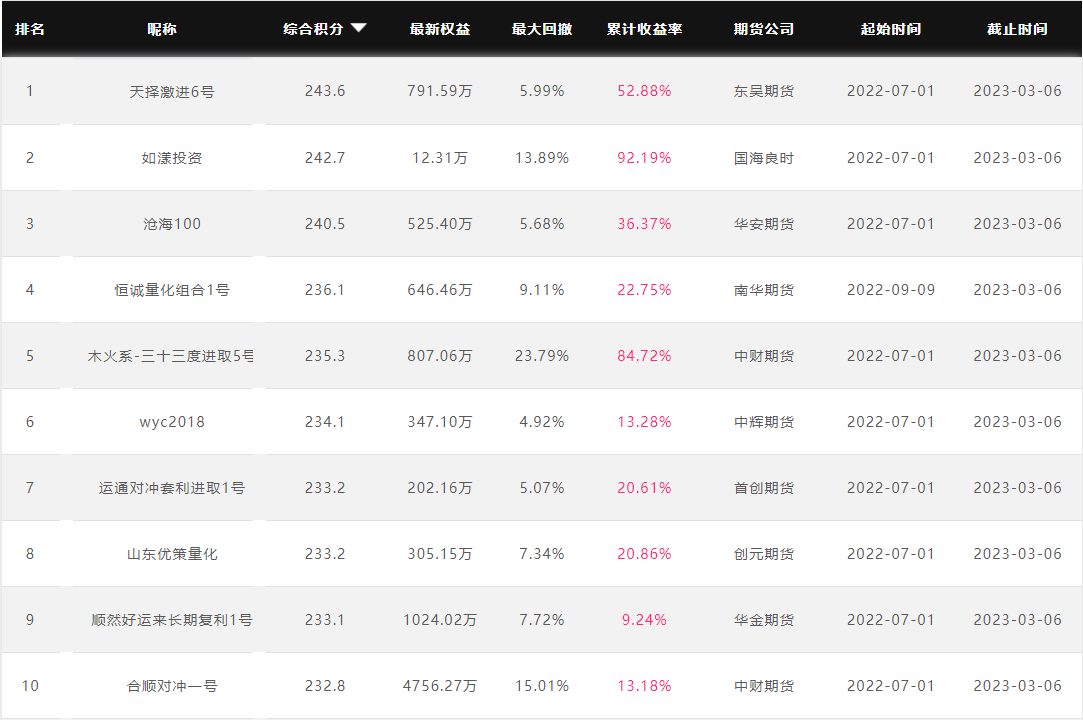Select the score value 243.6

pos(325,91)
